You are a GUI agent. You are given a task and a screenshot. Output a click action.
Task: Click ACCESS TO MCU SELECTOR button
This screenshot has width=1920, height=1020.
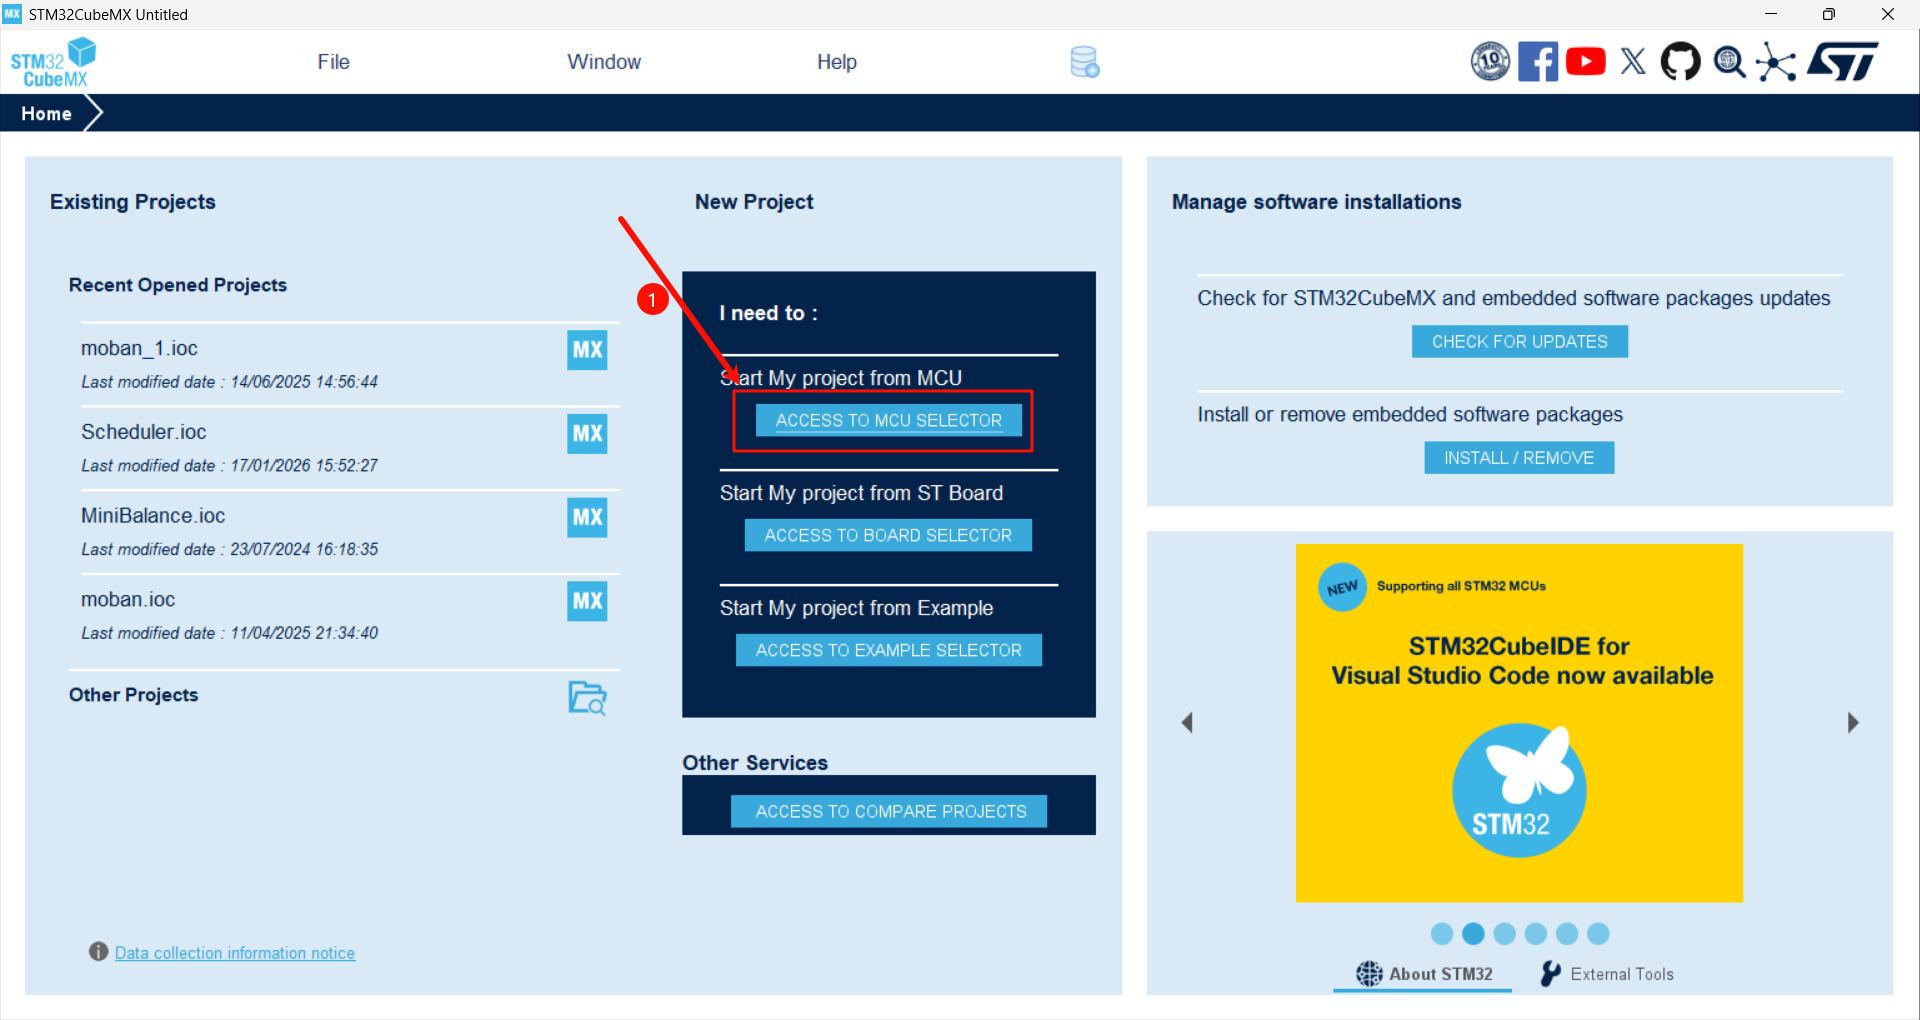click(x=889, y=421)
